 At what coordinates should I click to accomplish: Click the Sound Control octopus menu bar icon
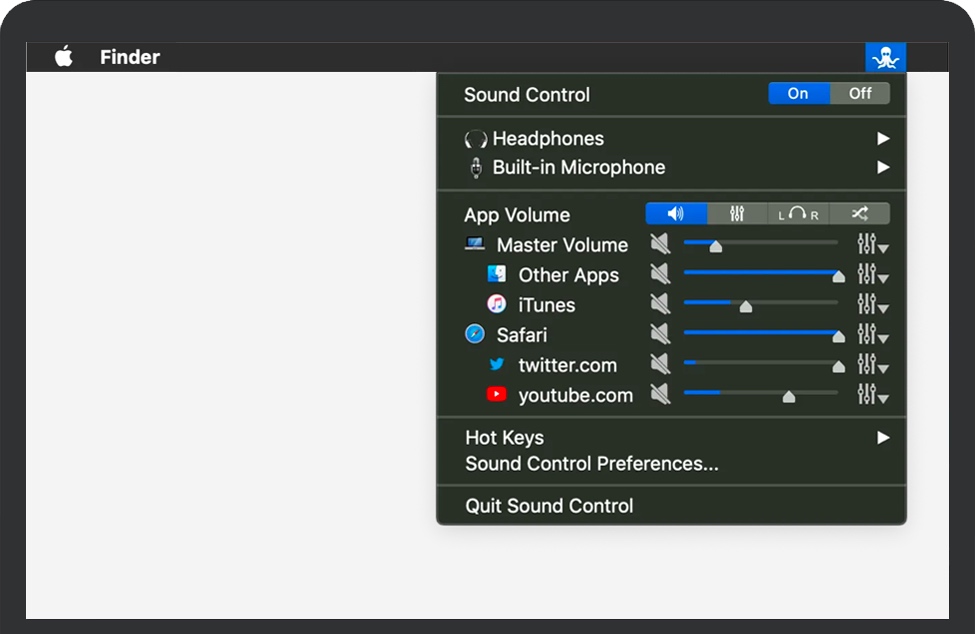tap(885, 57)
